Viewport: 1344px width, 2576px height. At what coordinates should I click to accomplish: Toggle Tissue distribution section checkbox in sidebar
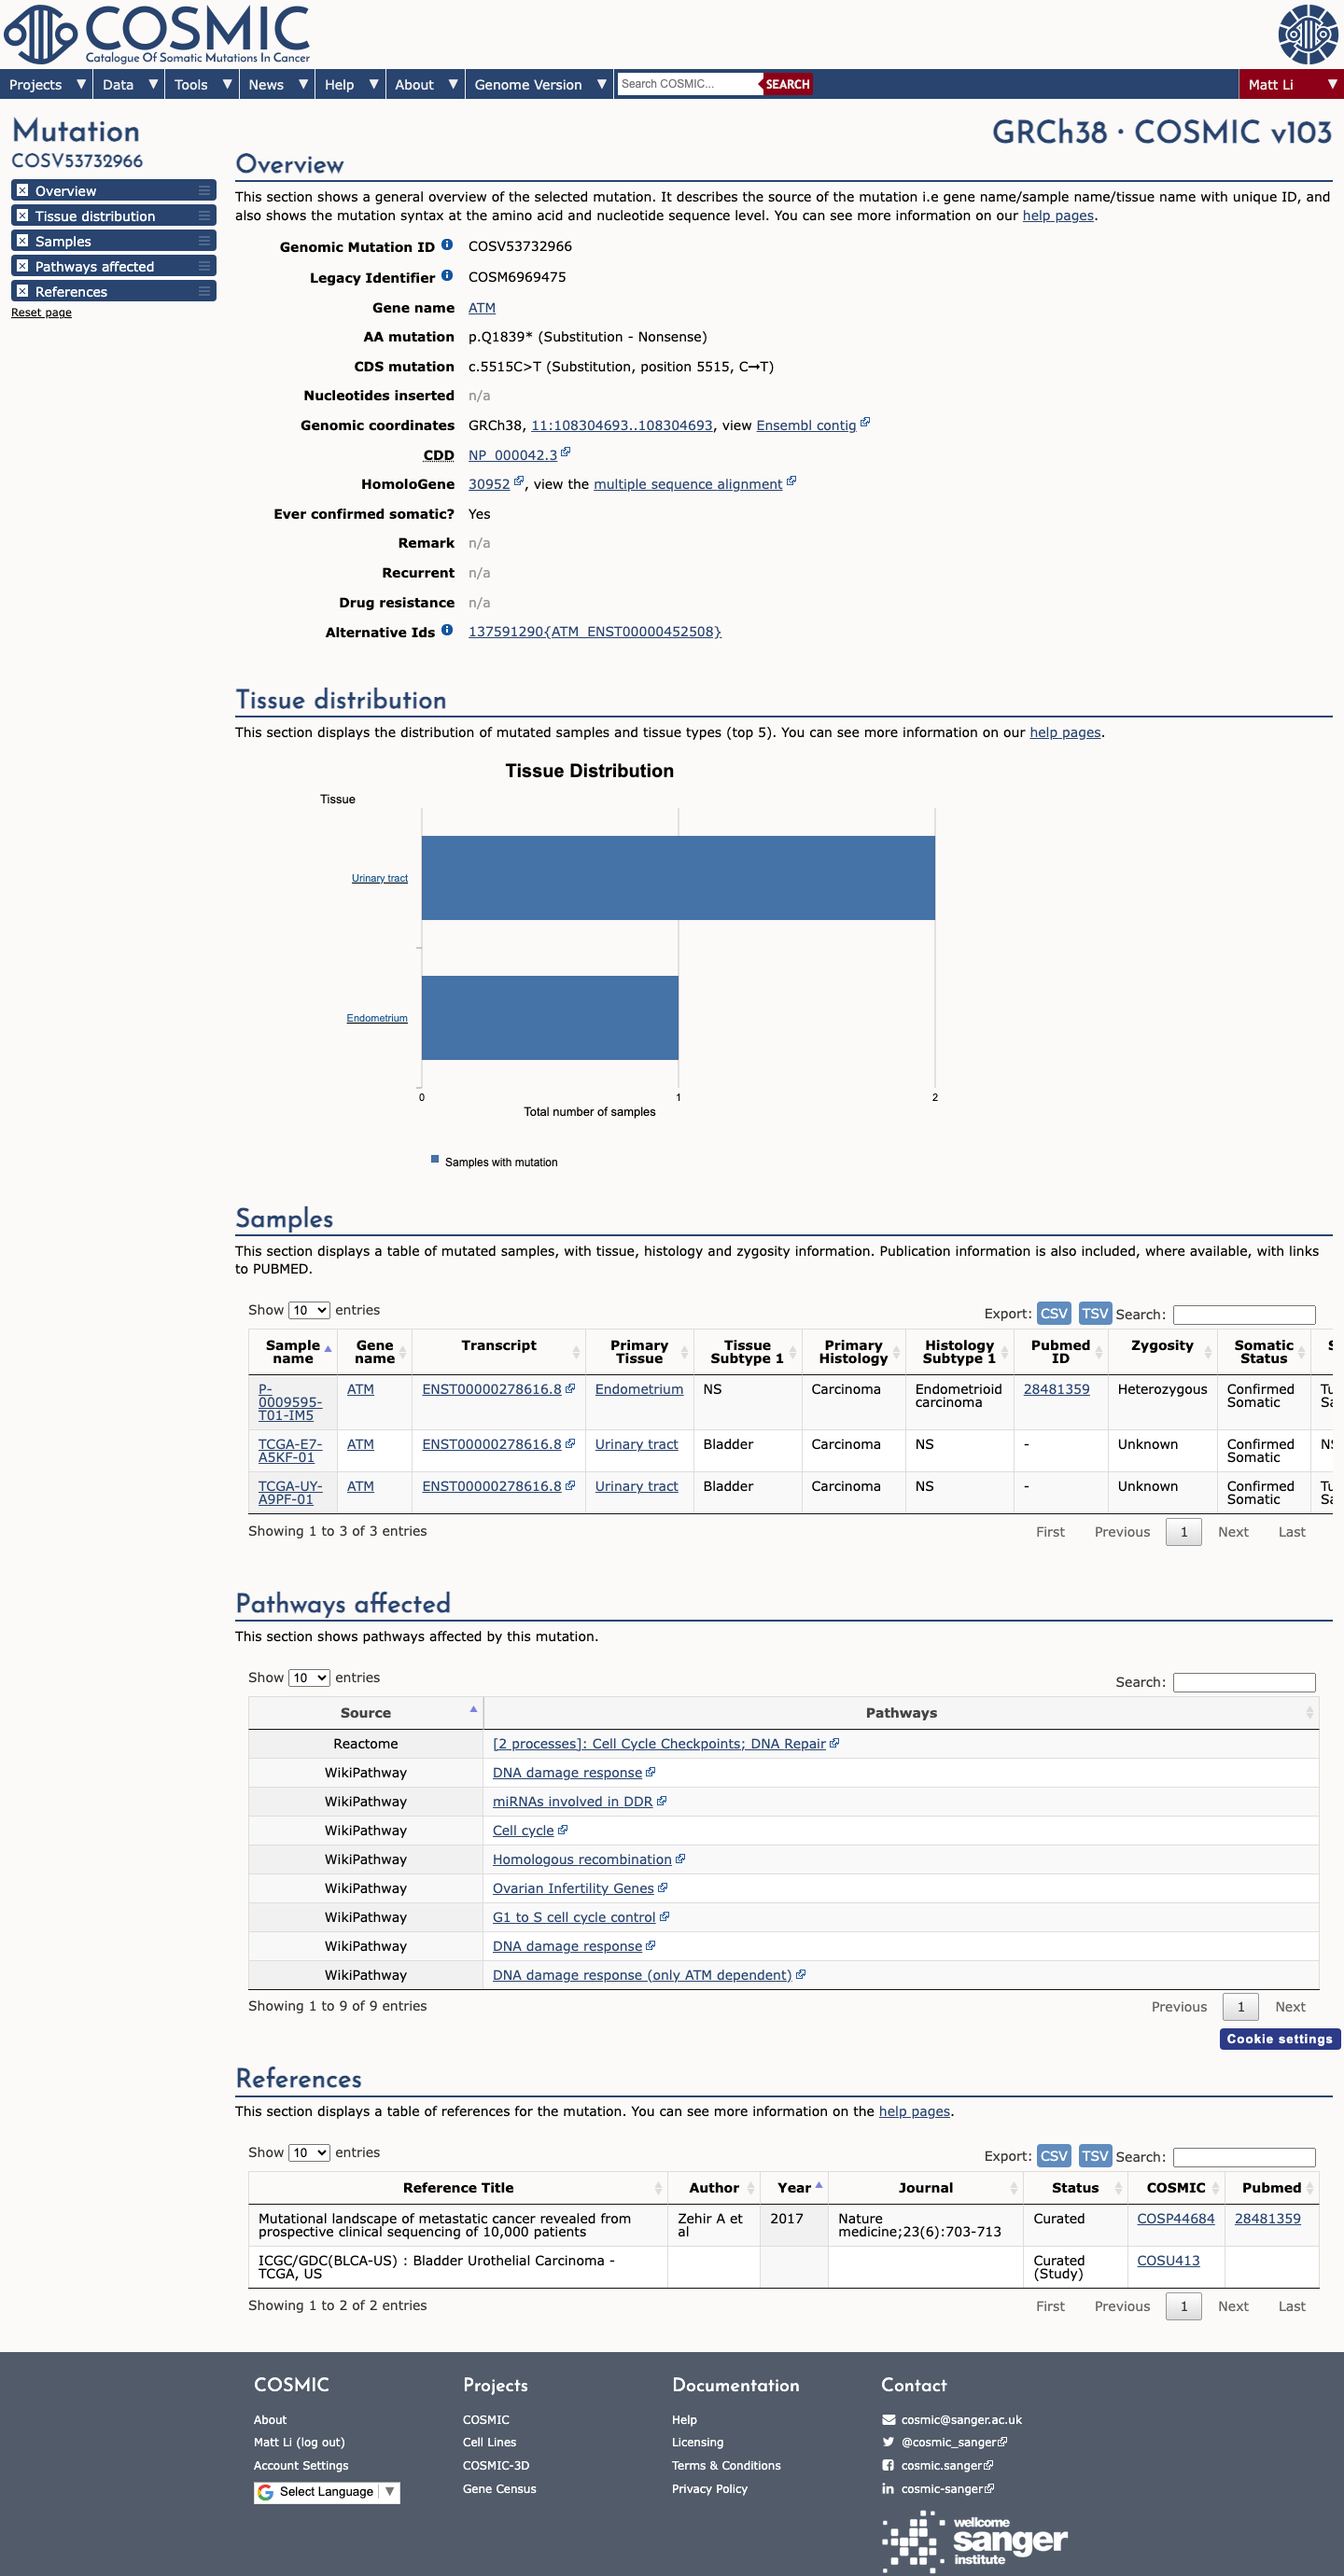22,215
